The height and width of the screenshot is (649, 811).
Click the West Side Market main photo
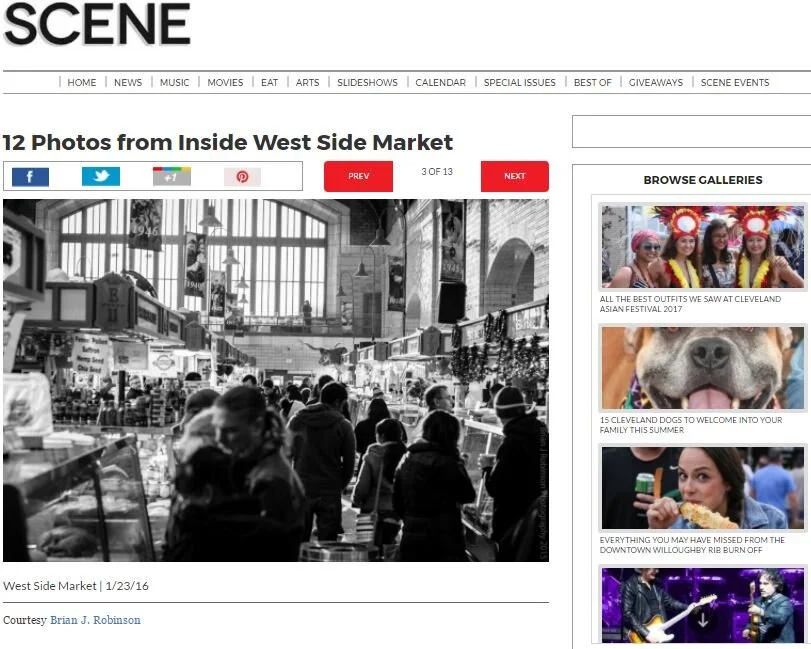coord(276,381)
